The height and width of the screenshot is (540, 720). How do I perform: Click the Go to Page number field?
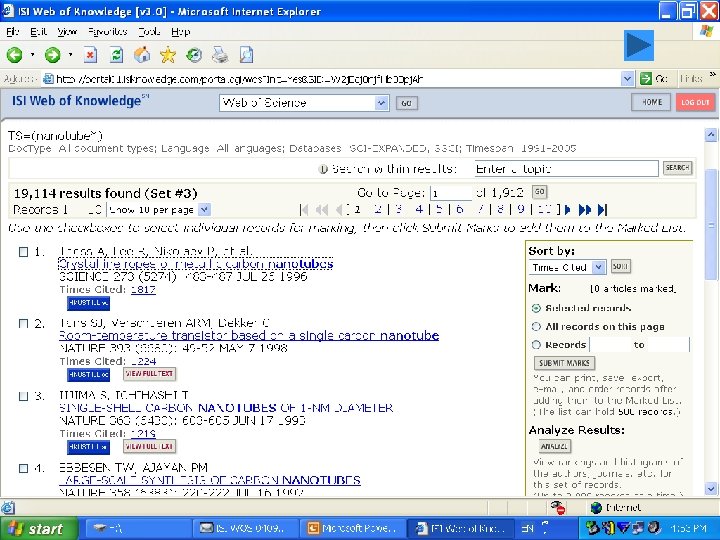[451, 193]
